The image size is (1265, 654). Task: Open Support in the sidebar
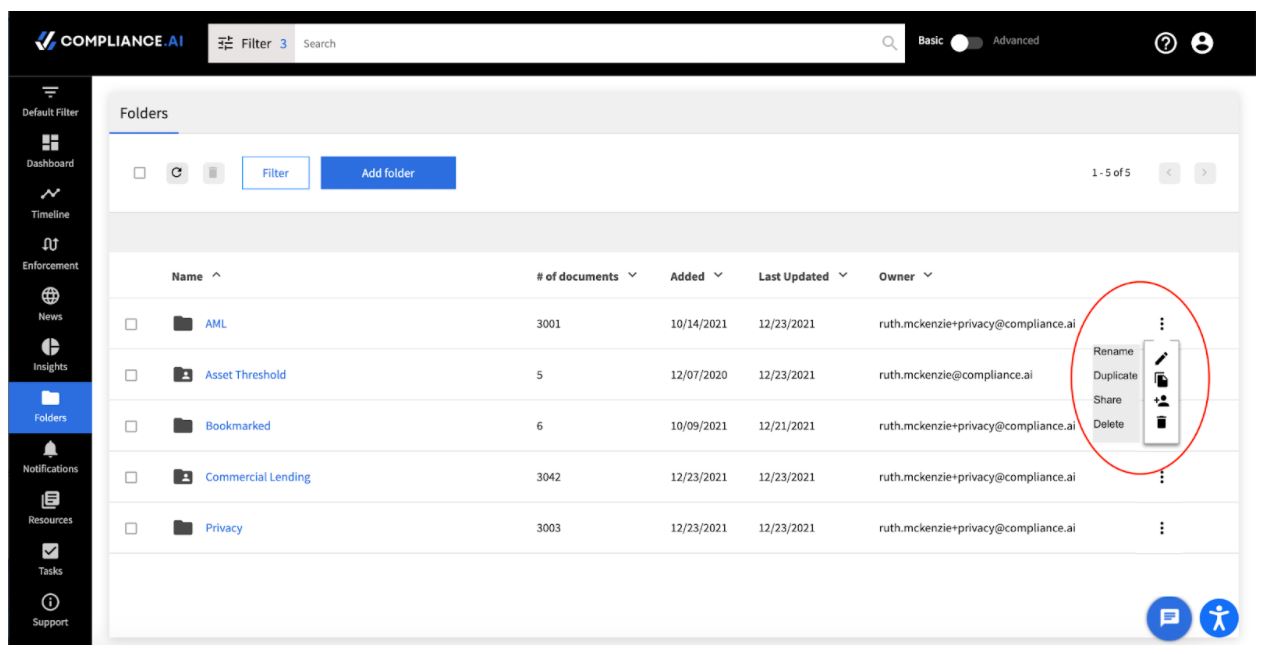(50, 610)
